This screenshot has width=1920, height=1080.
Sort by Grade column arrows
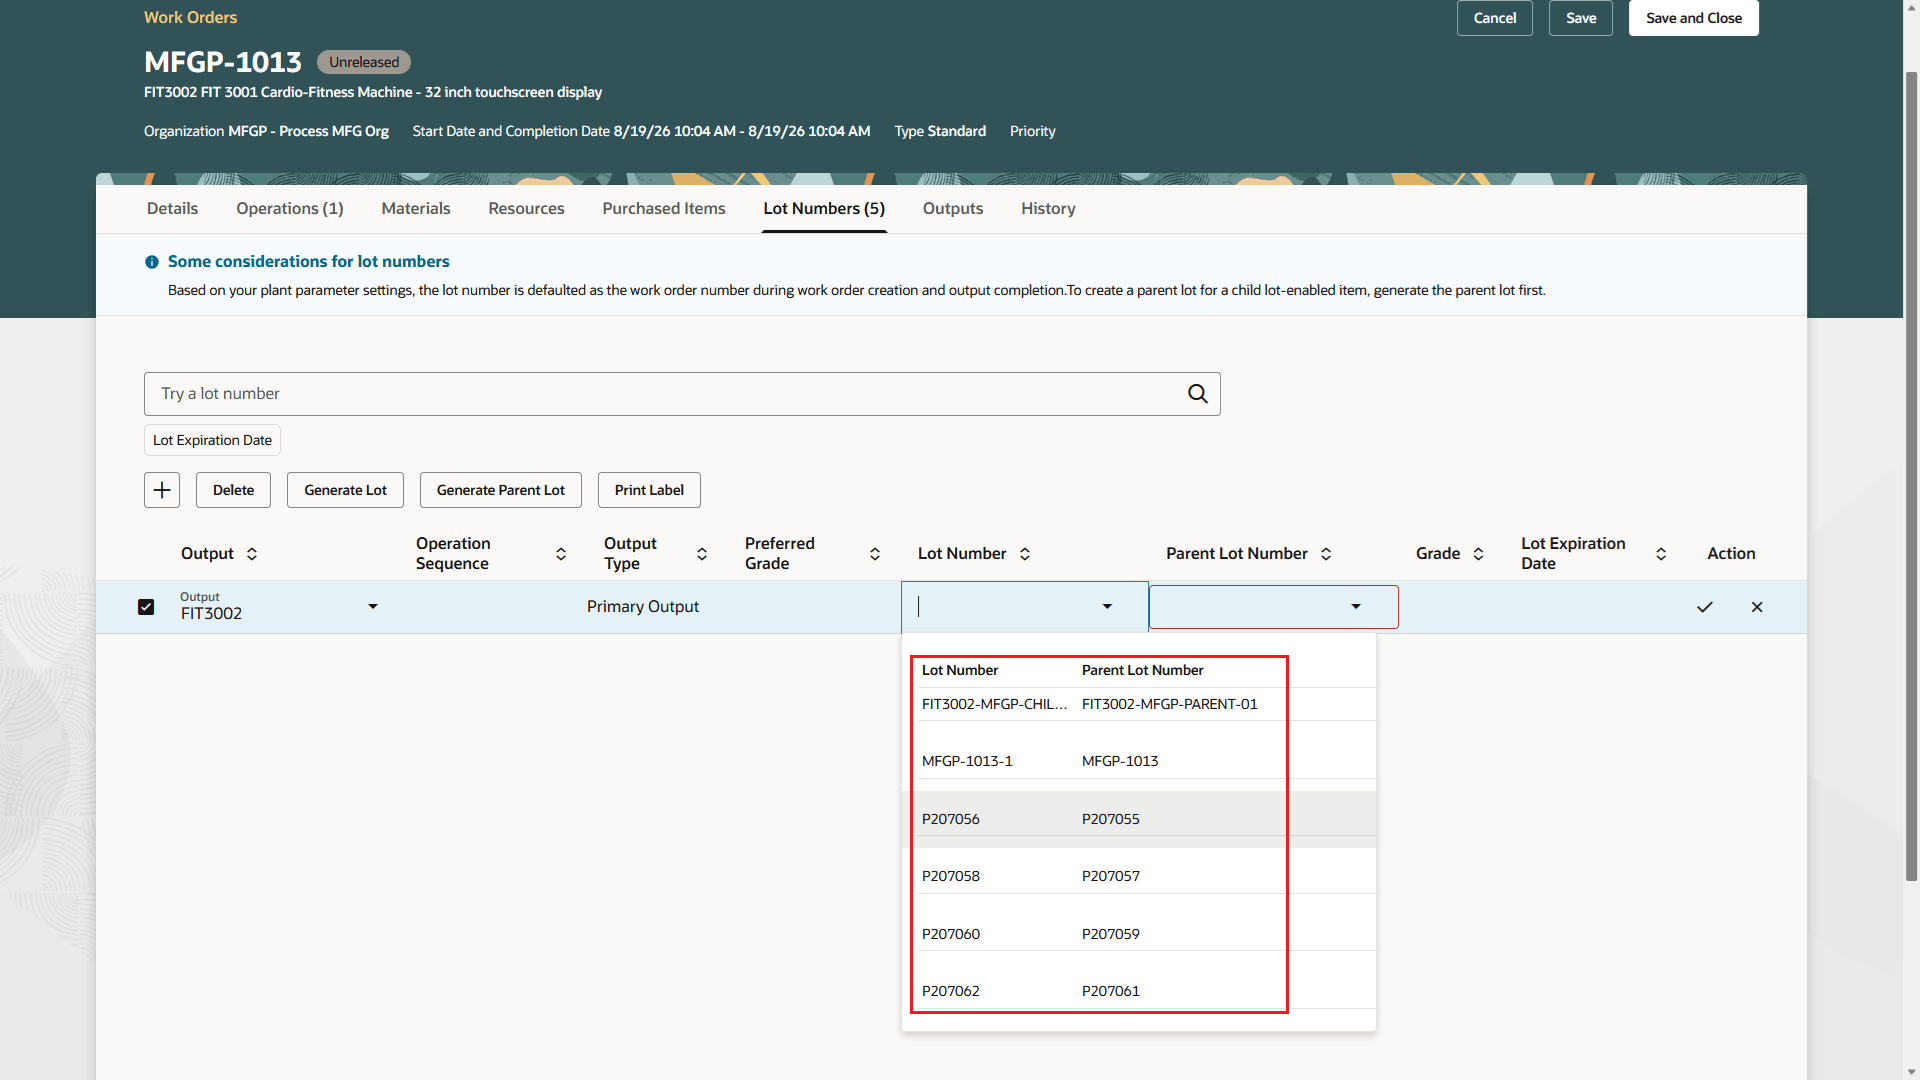coord(1478,554)
